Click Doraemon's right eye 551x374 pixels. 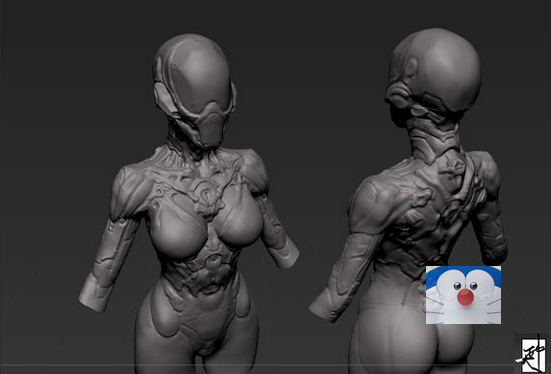473,285
